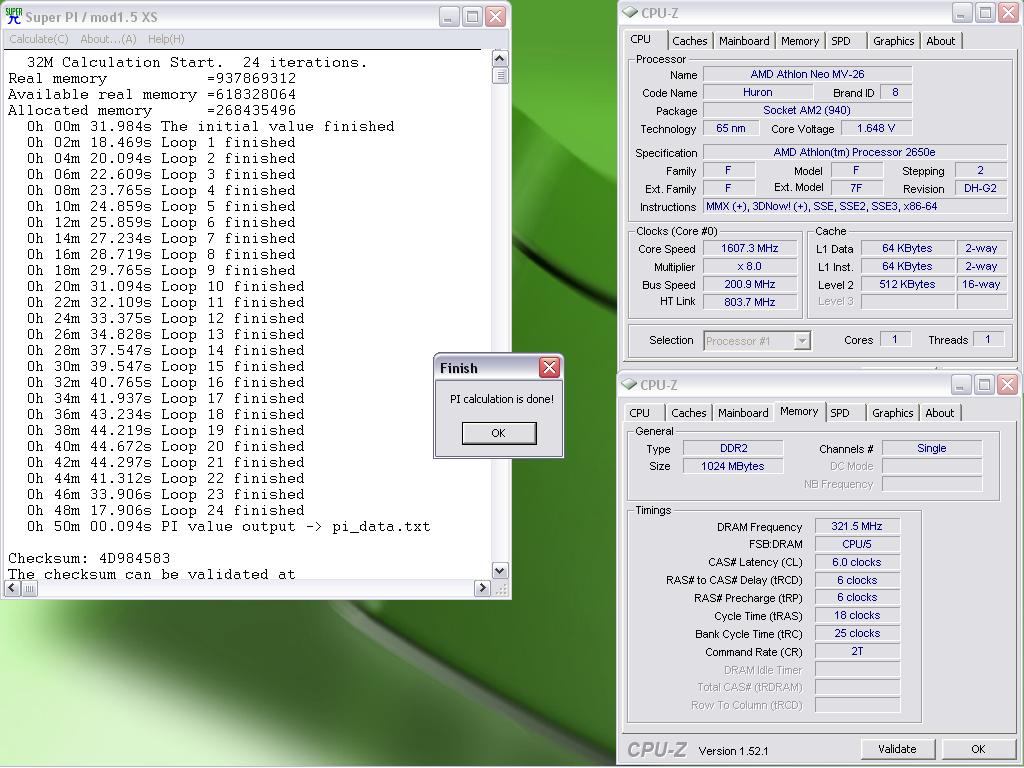Click the Channels # value Single
Viewport: 1024px width, 768px height.
pos(932,449)
